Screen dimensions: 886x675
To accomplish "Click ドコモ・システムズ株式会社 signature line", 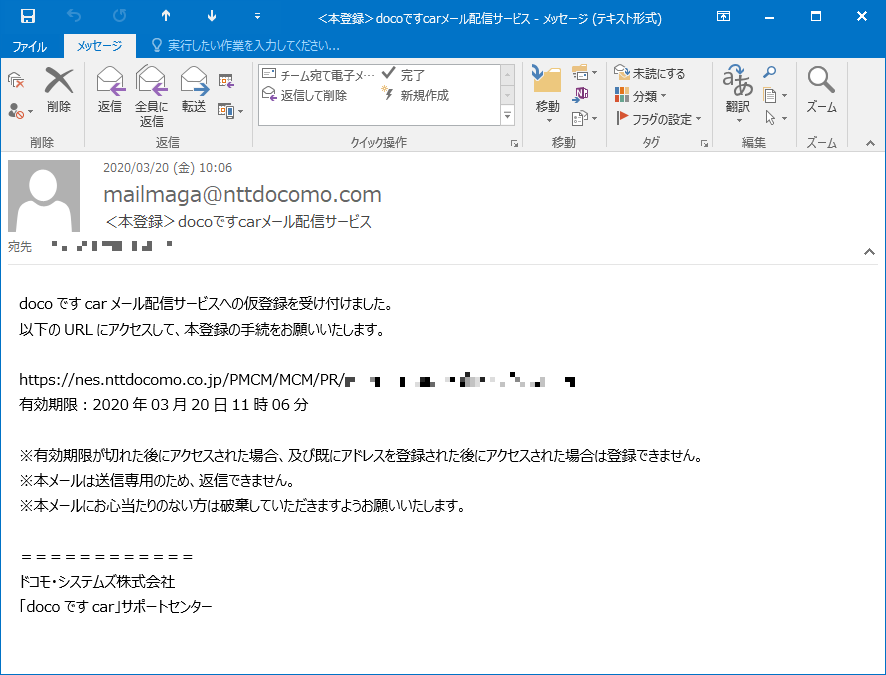I will click(x=97, y=582).
